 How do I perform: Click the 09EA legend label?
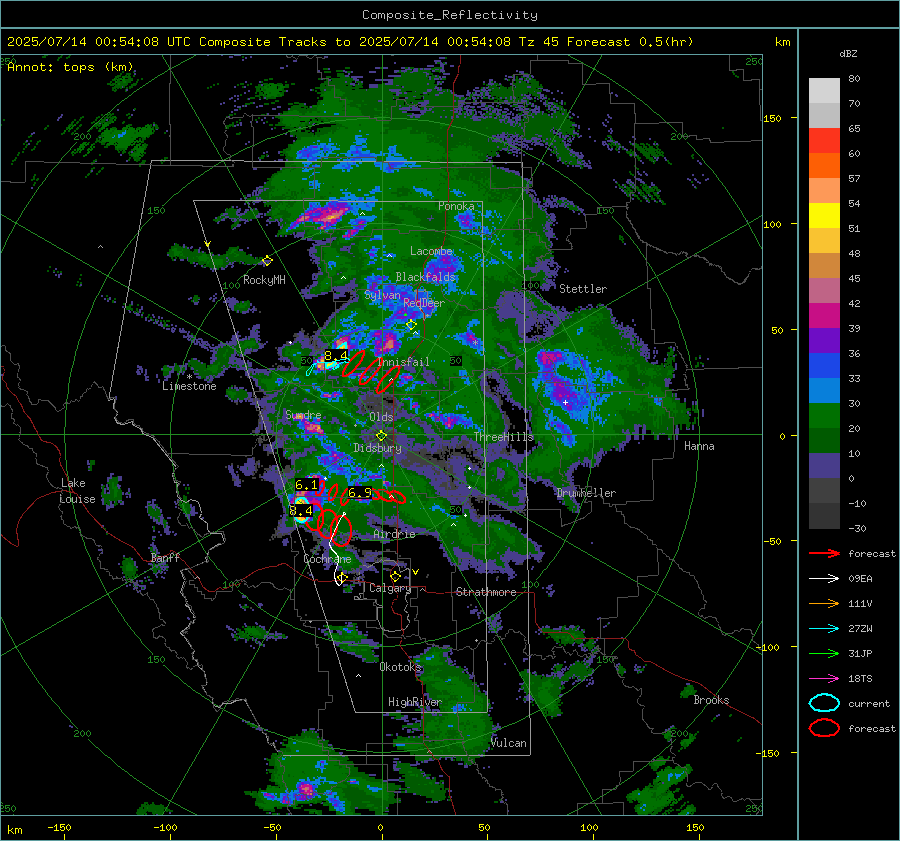pos(860,579)
